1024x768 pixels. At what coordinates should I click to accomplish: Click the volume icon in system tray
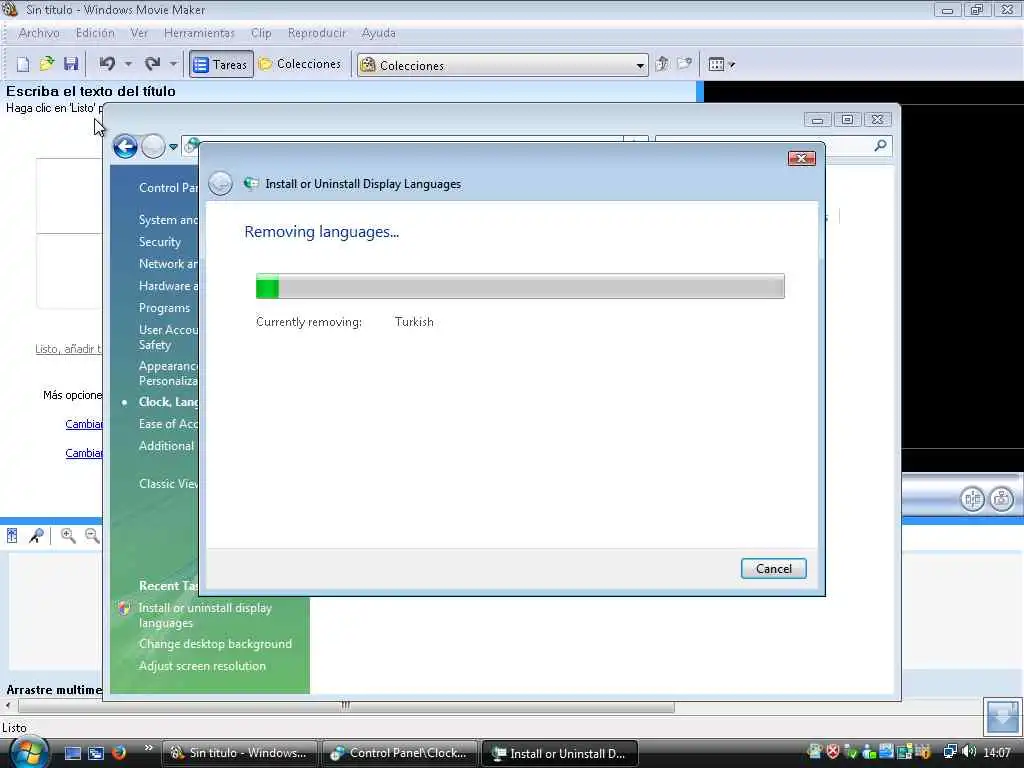(969, 752)
